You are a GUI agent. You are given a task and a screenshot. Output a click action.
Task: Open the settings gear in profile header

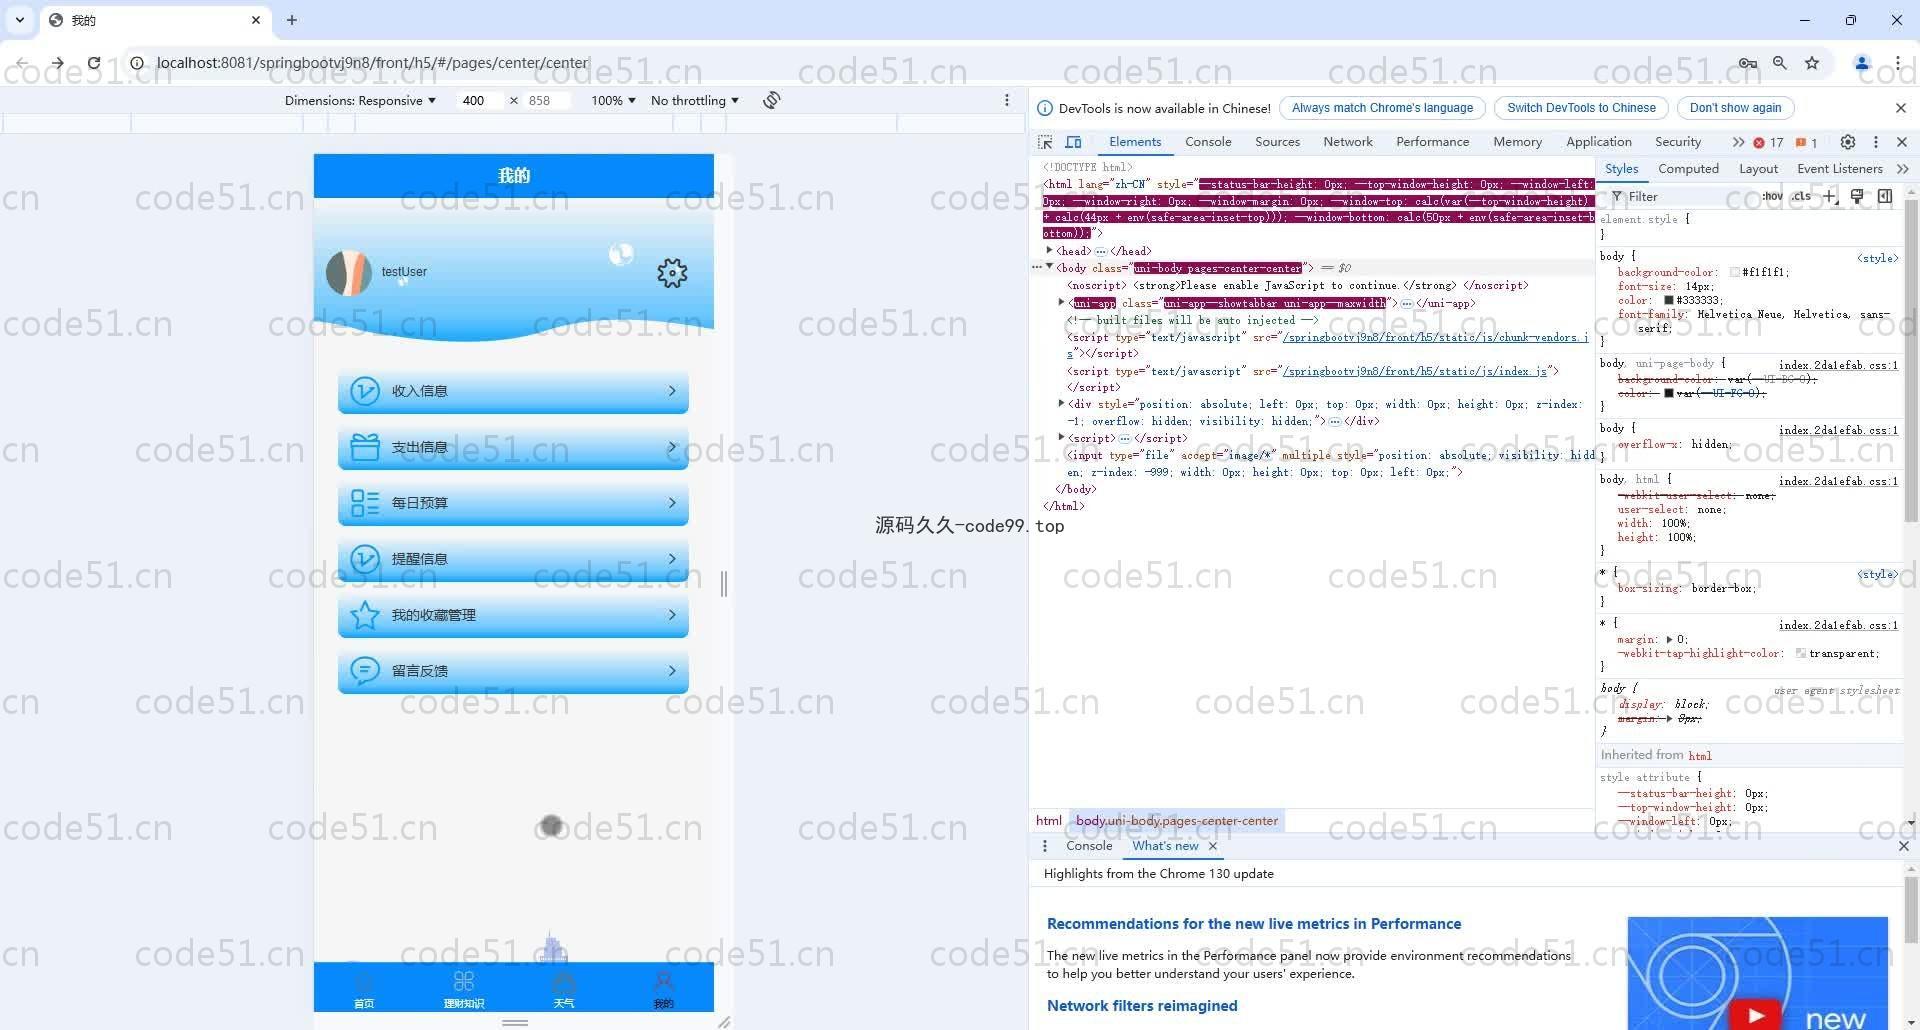pos(672,273)
